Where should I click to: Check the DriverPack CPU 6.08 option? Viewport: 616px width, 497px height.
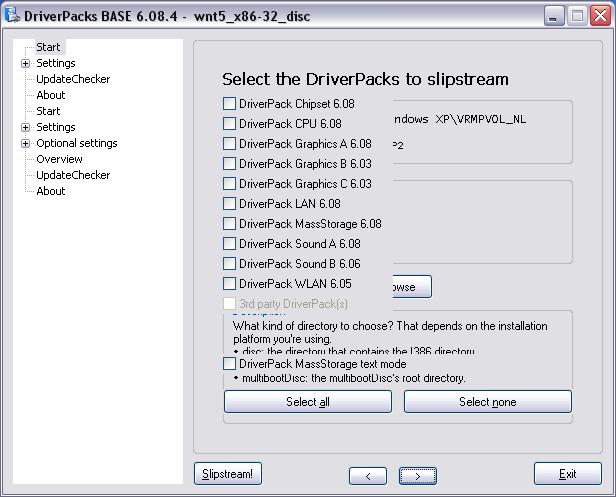230,124
